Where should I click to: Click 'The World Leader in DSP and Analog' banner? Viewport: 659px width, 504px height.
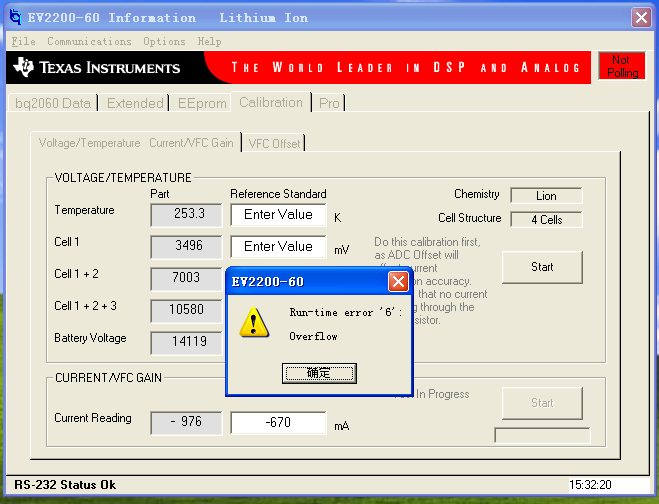click(406, 67)
